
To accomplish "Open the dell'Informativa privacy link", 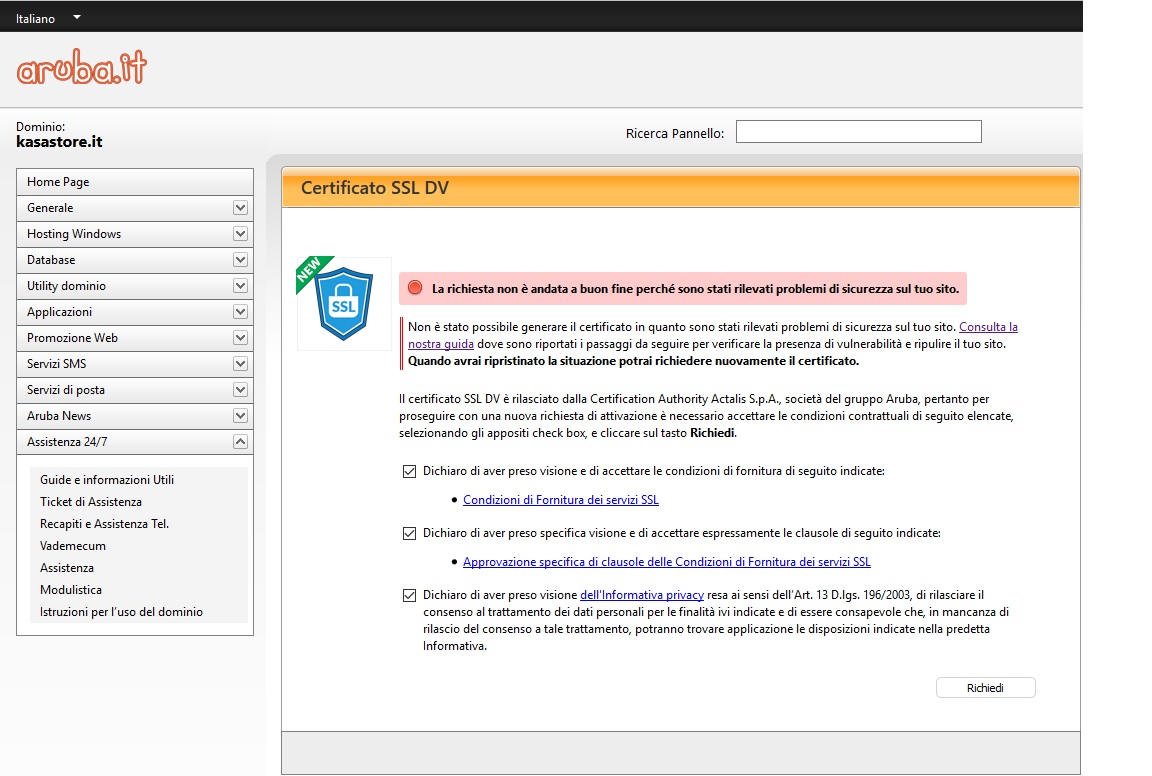I will 641,595.
